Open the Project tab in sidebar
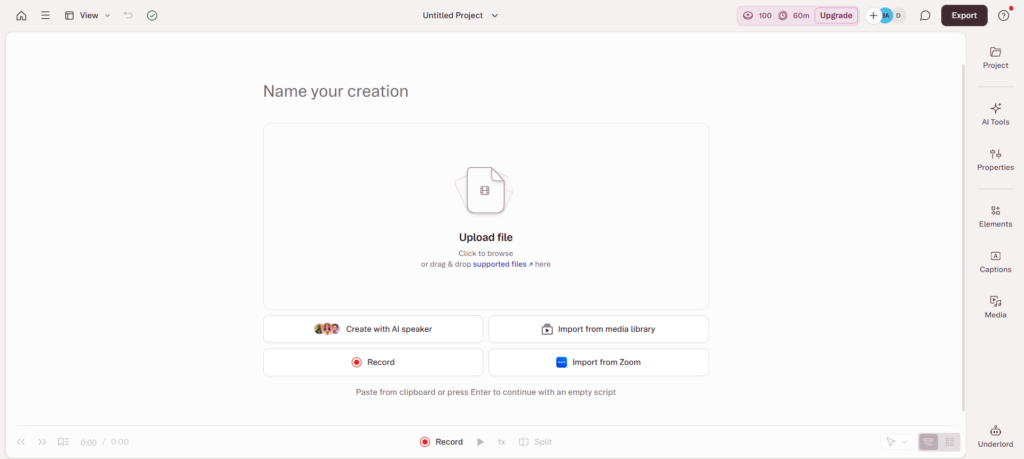The image size is (1024, 459). pyautogui.click(x=995, y=57)
